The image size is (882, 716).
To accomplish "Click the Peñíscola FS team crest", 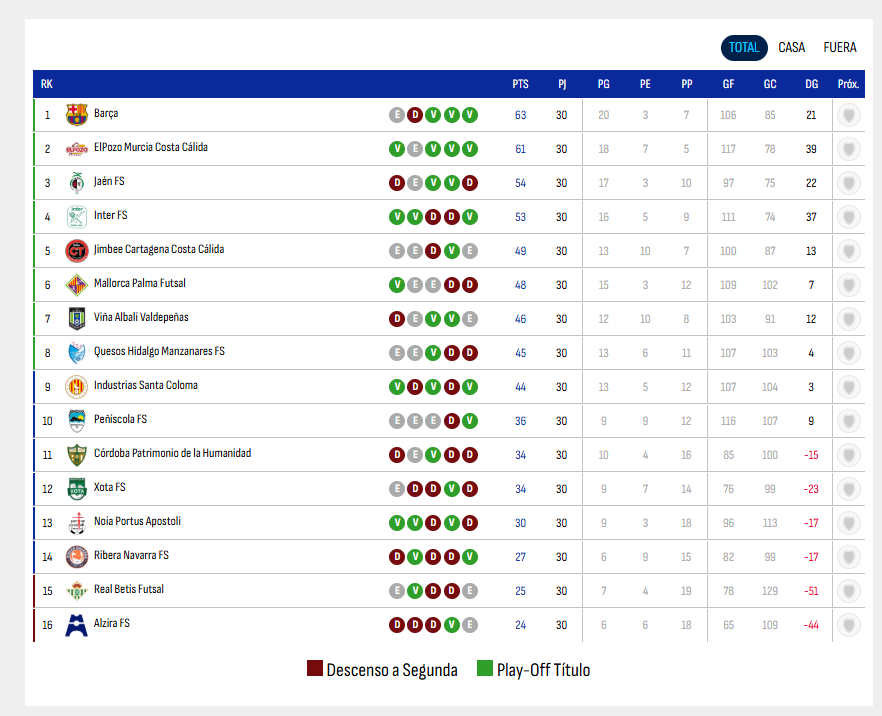I will [x=76, y=421].
